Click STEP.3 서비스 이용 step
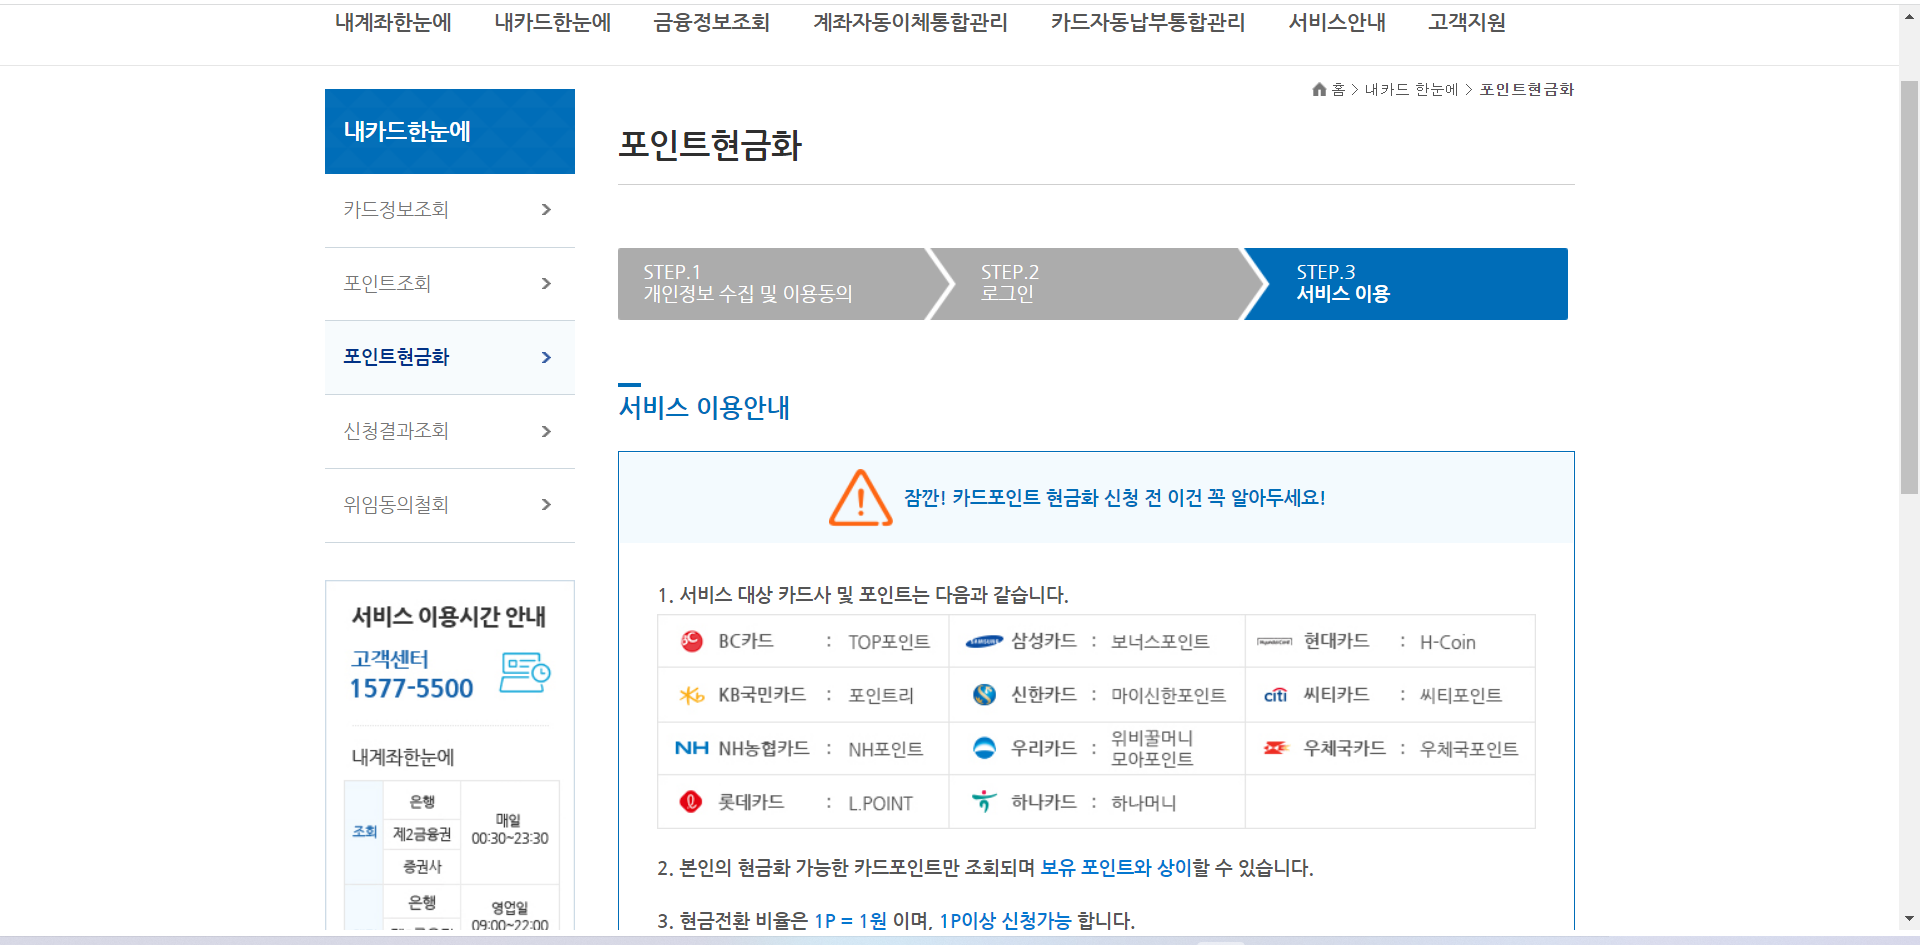The image size is (1920, 945). pos(1405,284)
